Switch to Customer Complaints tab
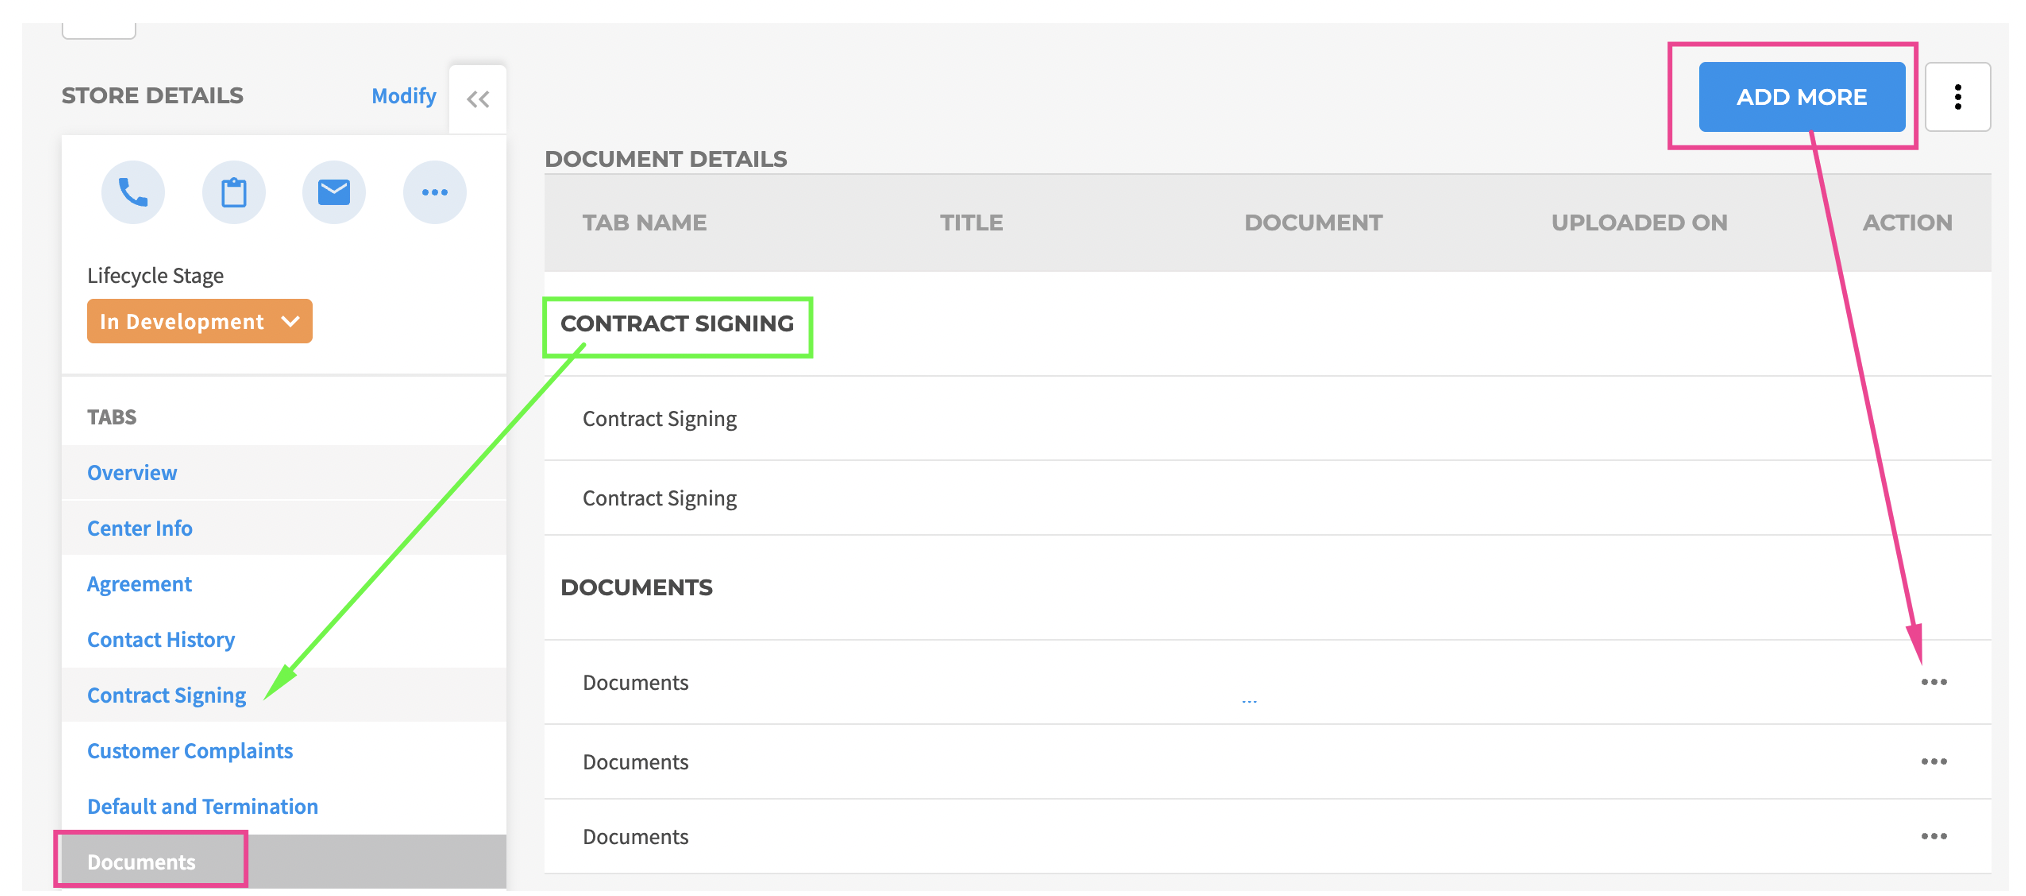The height and width of the screenshot is (896, 2026). 190,751
